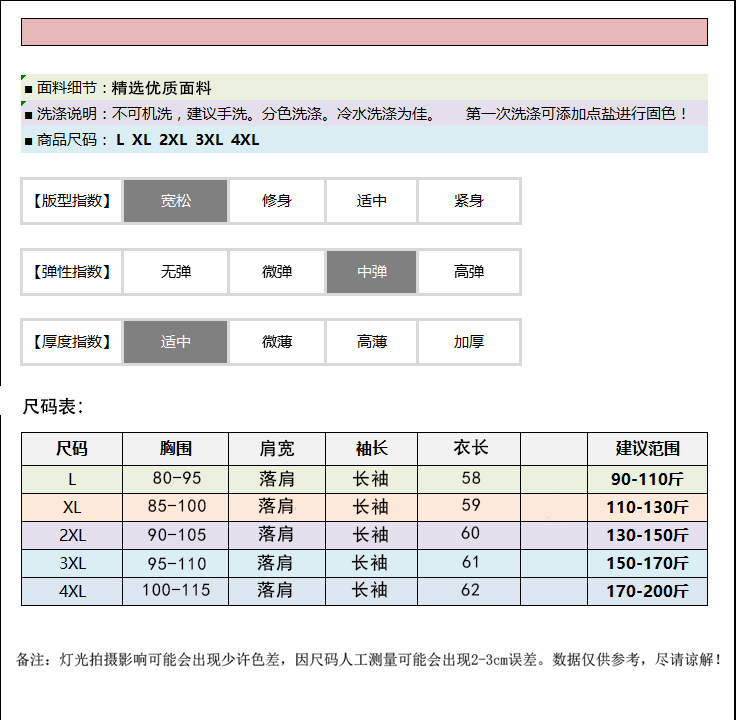
Task: Click the 4XL size row cell
Action: click(x=72, y=591)
